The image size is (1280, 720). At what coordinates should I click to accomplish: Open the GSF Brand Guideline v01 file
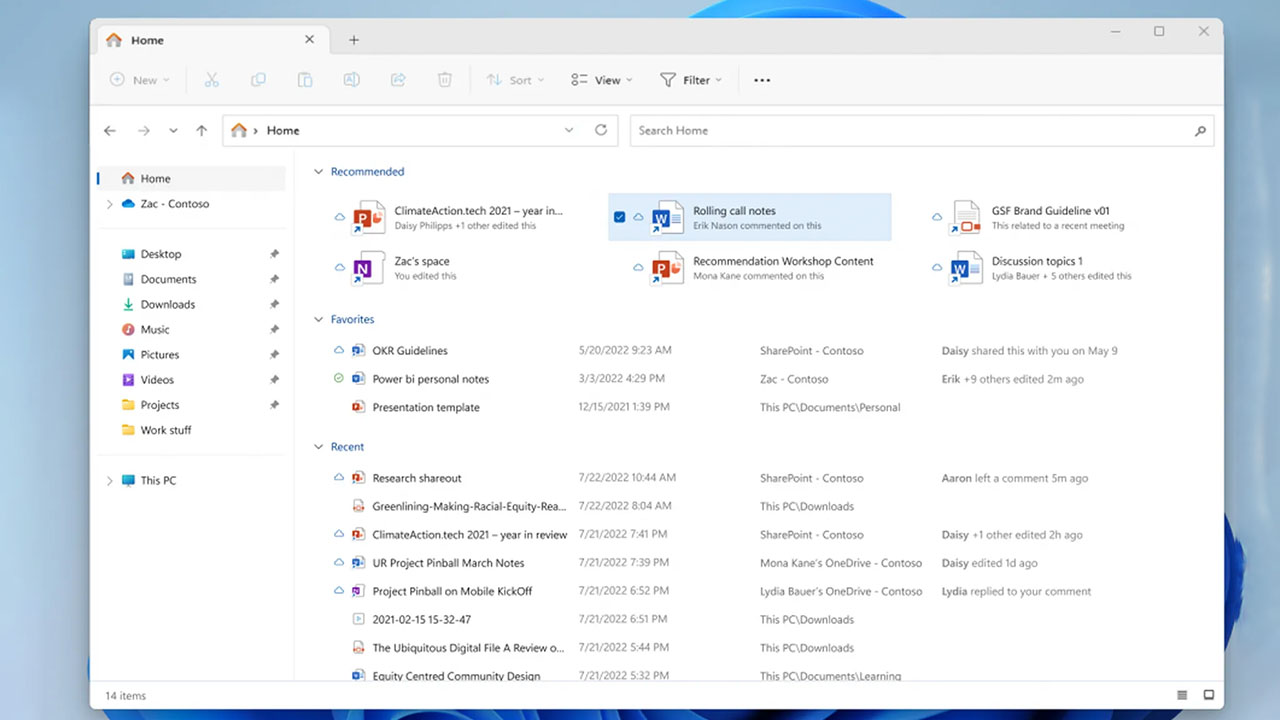point(1049,217)
